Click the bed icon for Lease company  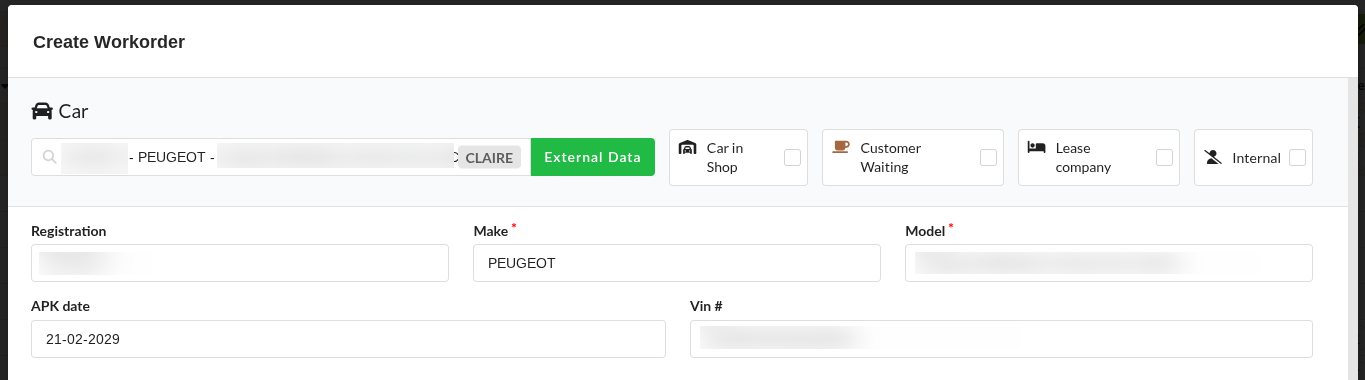[1037, 147]
